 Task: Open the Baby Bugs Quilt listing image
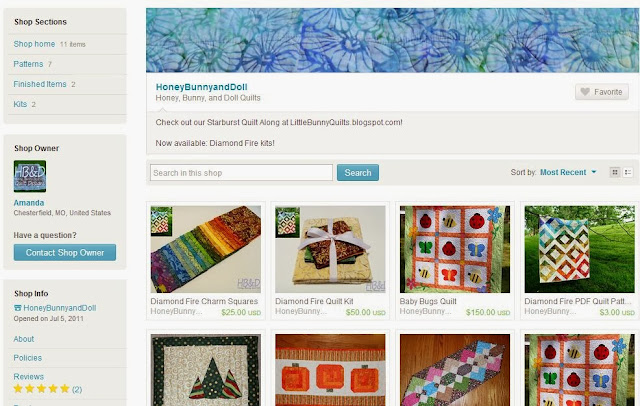pyautogui.click(x=455, y=249)
